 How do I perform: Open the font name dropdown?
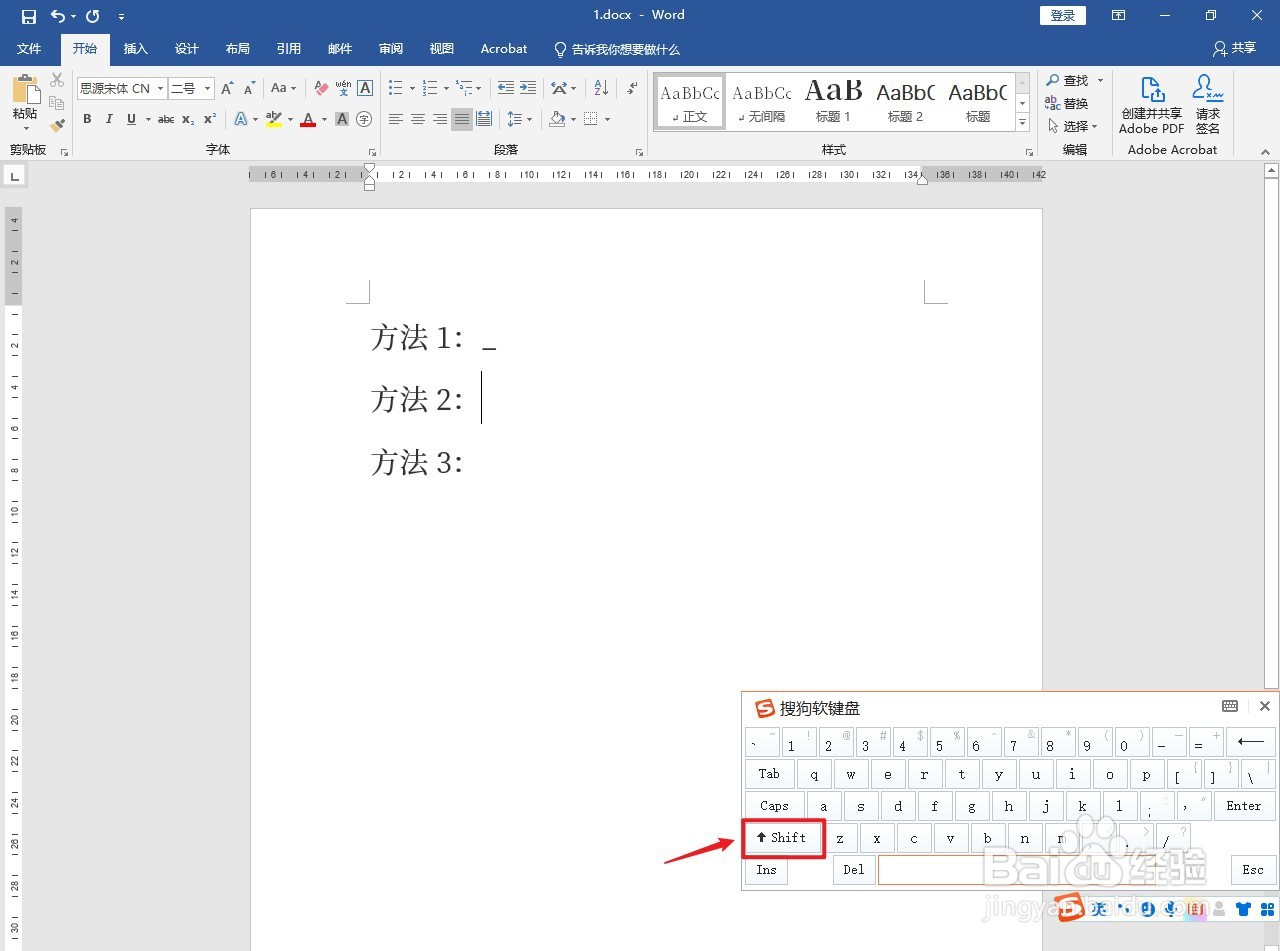click(x=159, y=88)
